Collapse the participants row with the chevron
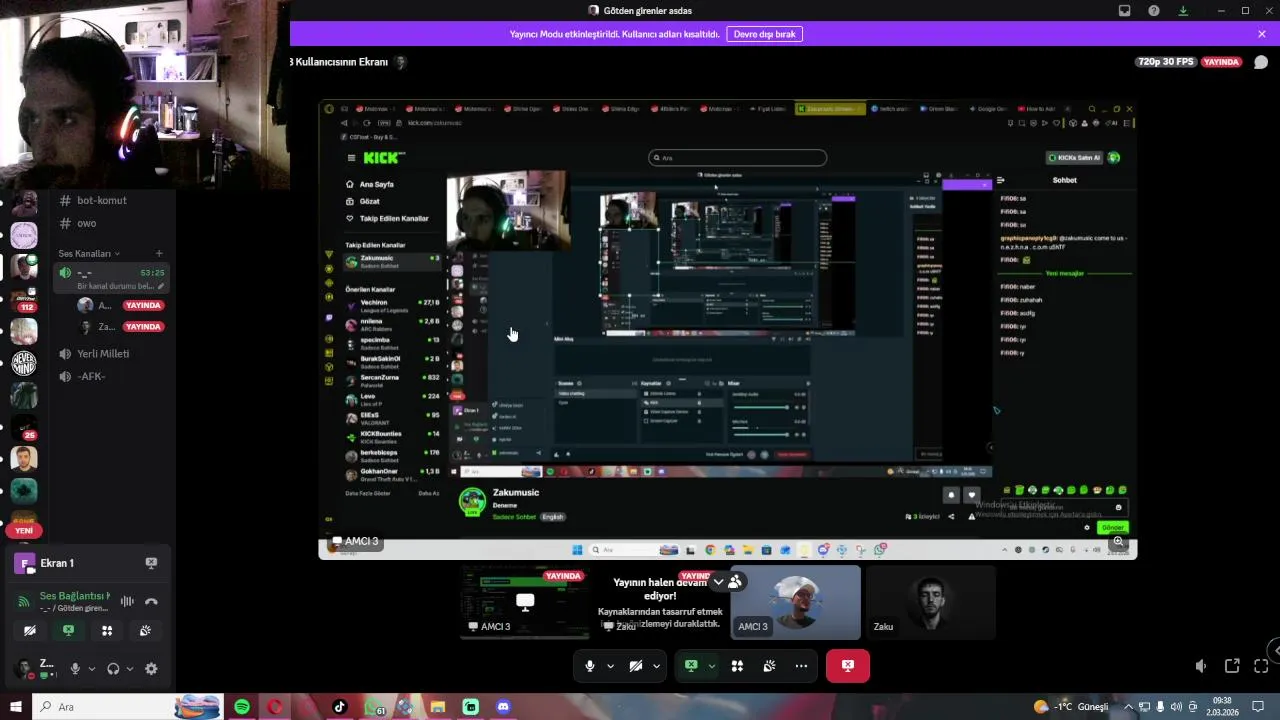 (718, 581)
